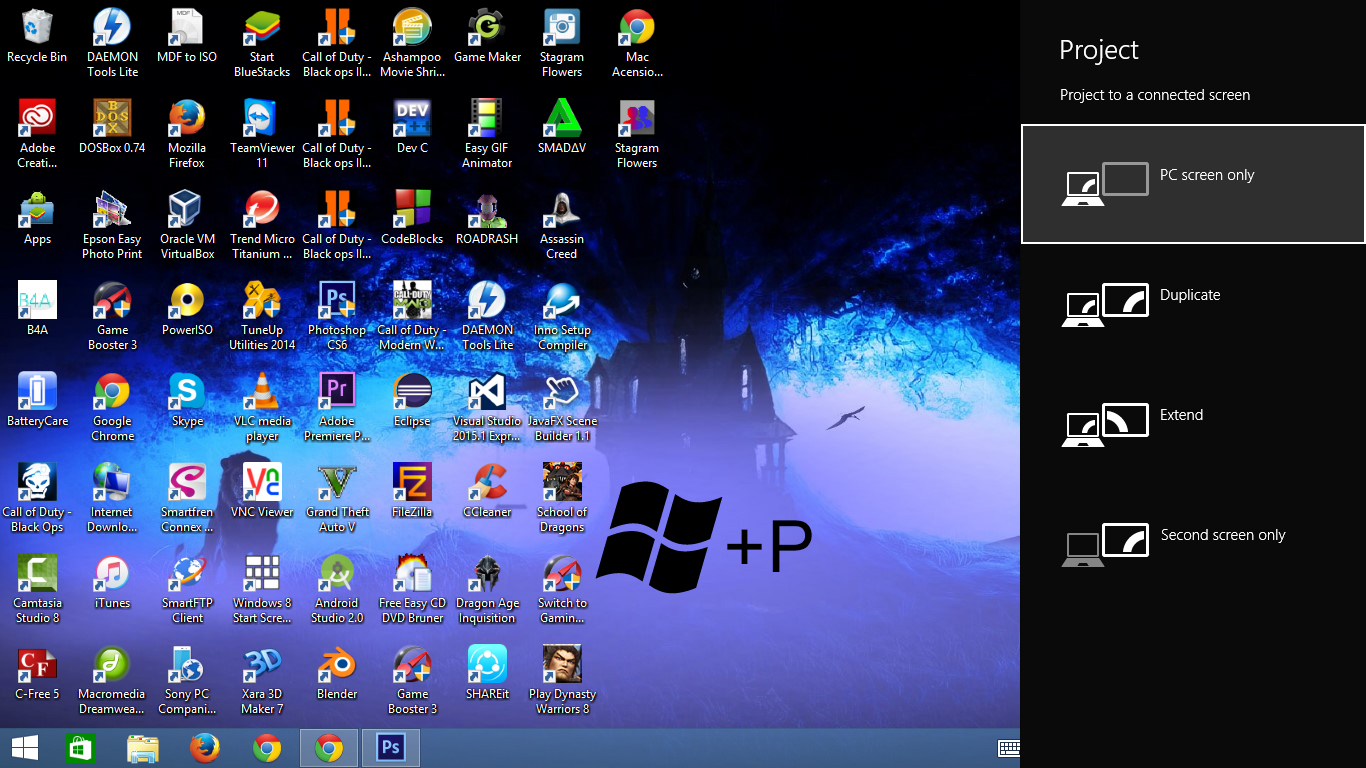Select the TeamViewer 11 shortcut

tap(262, 135)
